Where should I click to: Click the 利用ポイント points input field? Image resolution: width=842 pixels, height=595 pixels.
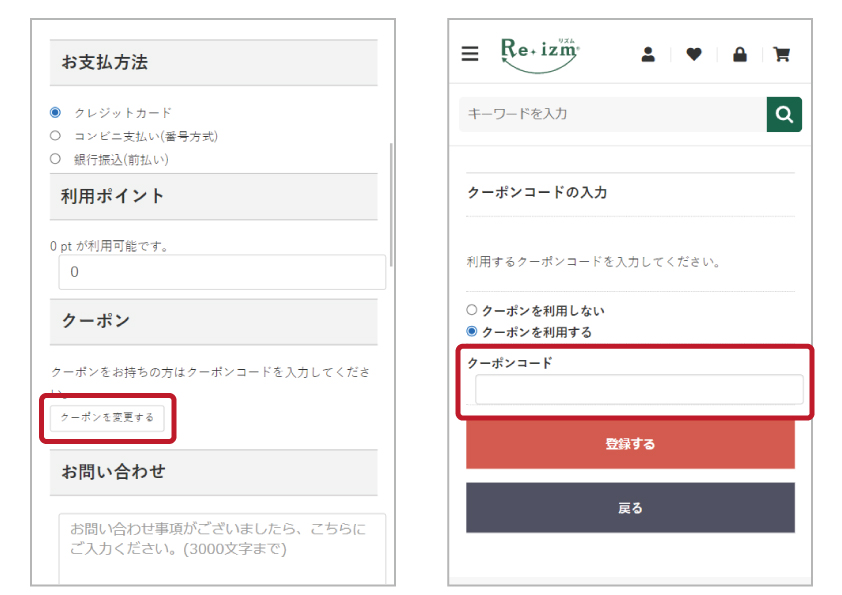point(222,272)
